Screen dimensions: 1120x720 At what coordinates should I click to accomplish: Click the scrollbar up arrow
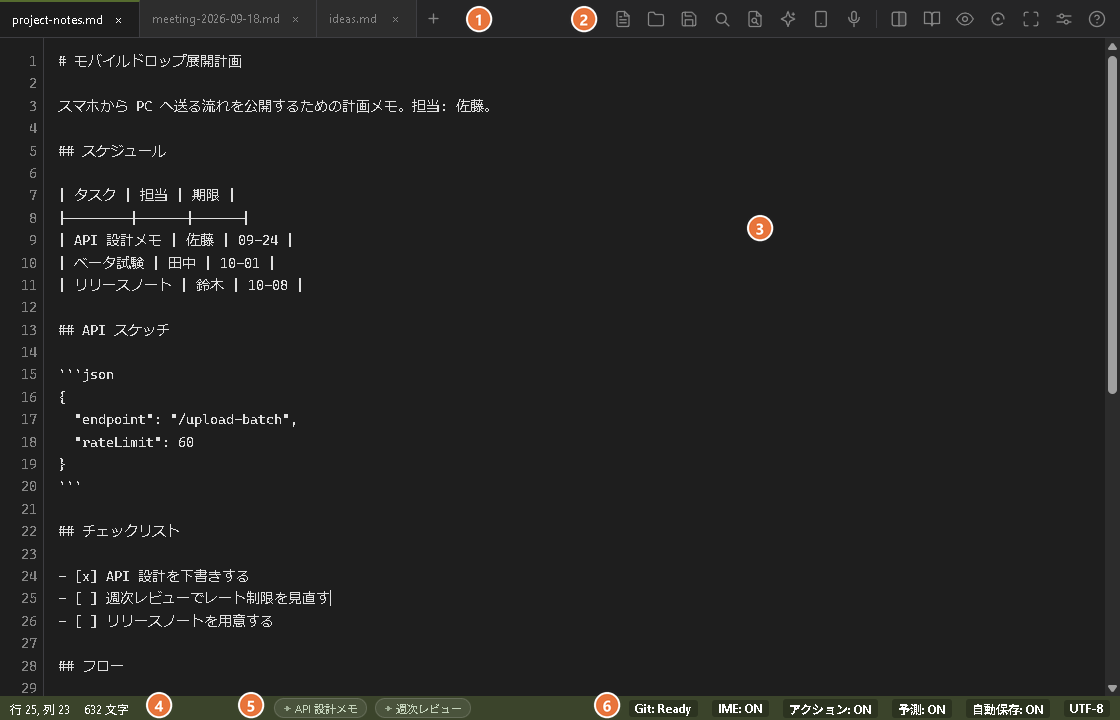tap(1112, 46)
